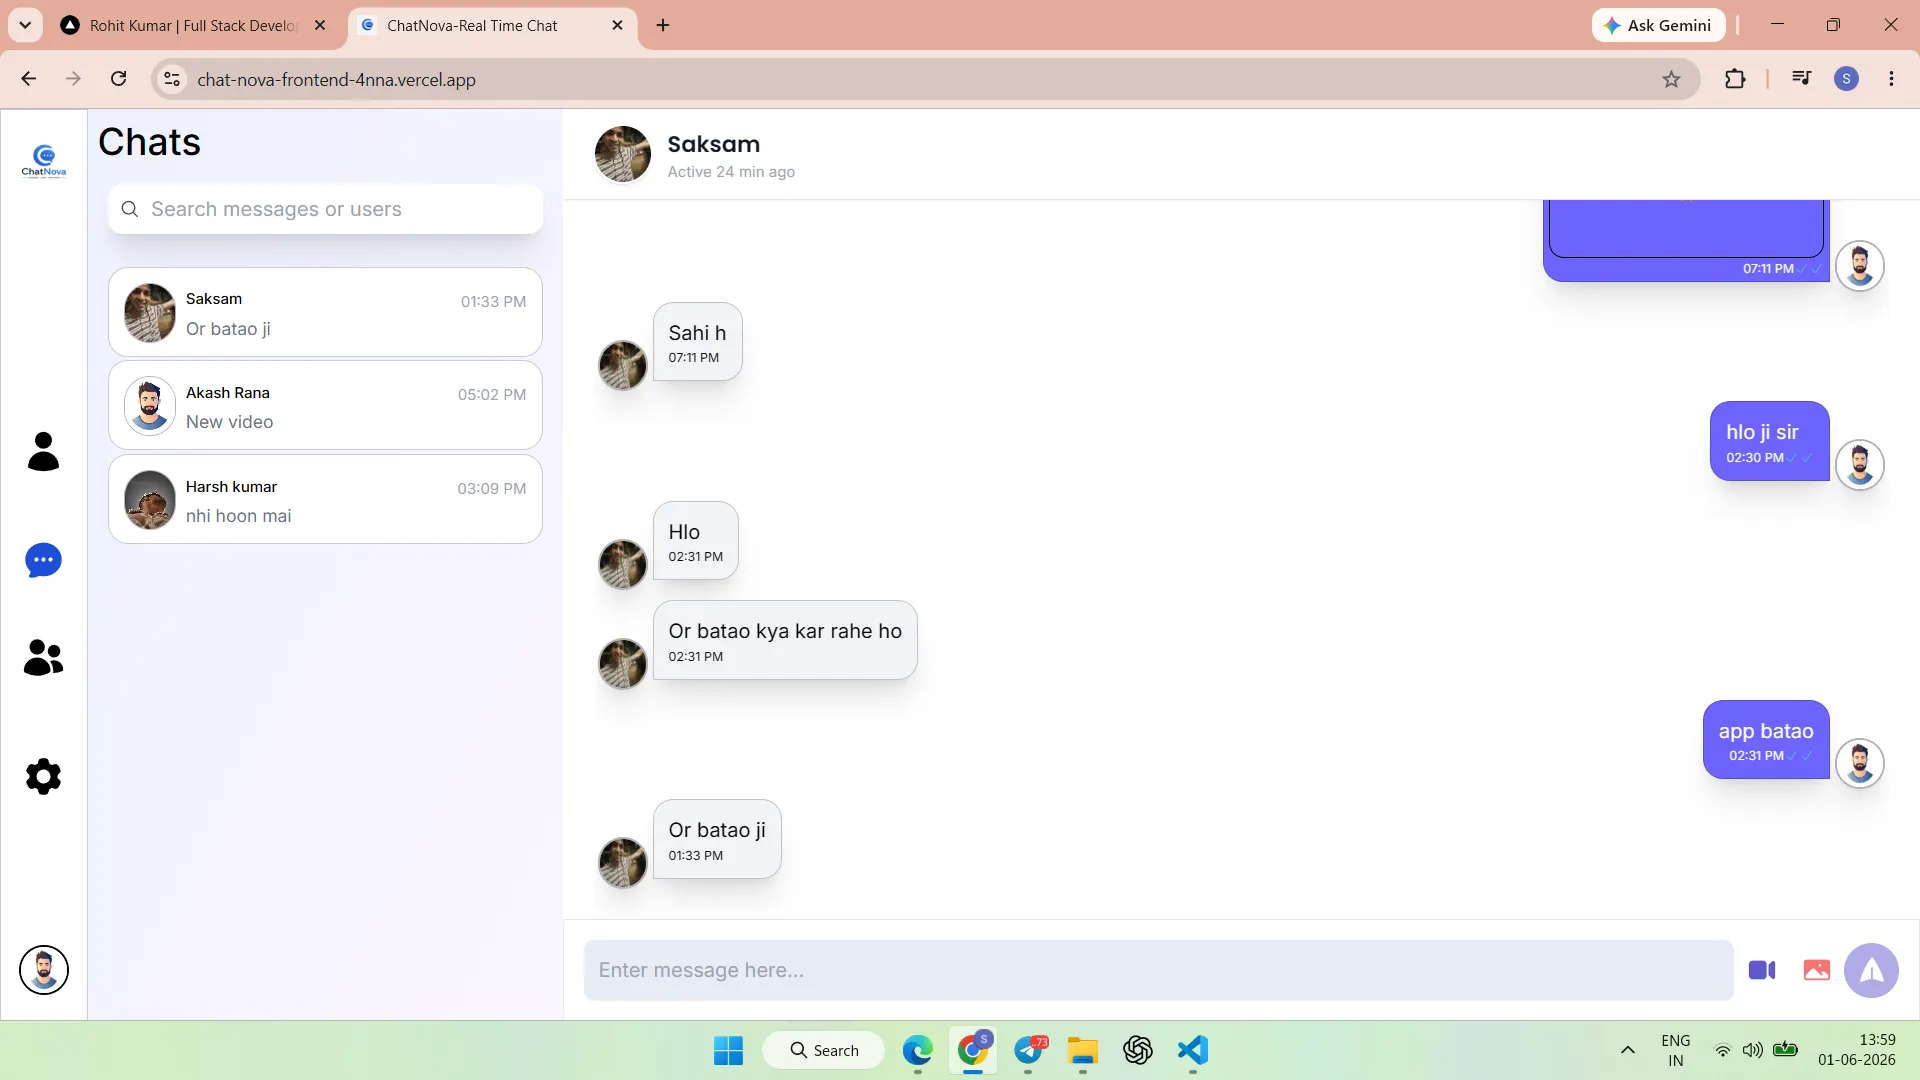This screenshot has height=1080, width=1920.
Task: Expand the tab search dropdown arrow
Action: point(25,25)
